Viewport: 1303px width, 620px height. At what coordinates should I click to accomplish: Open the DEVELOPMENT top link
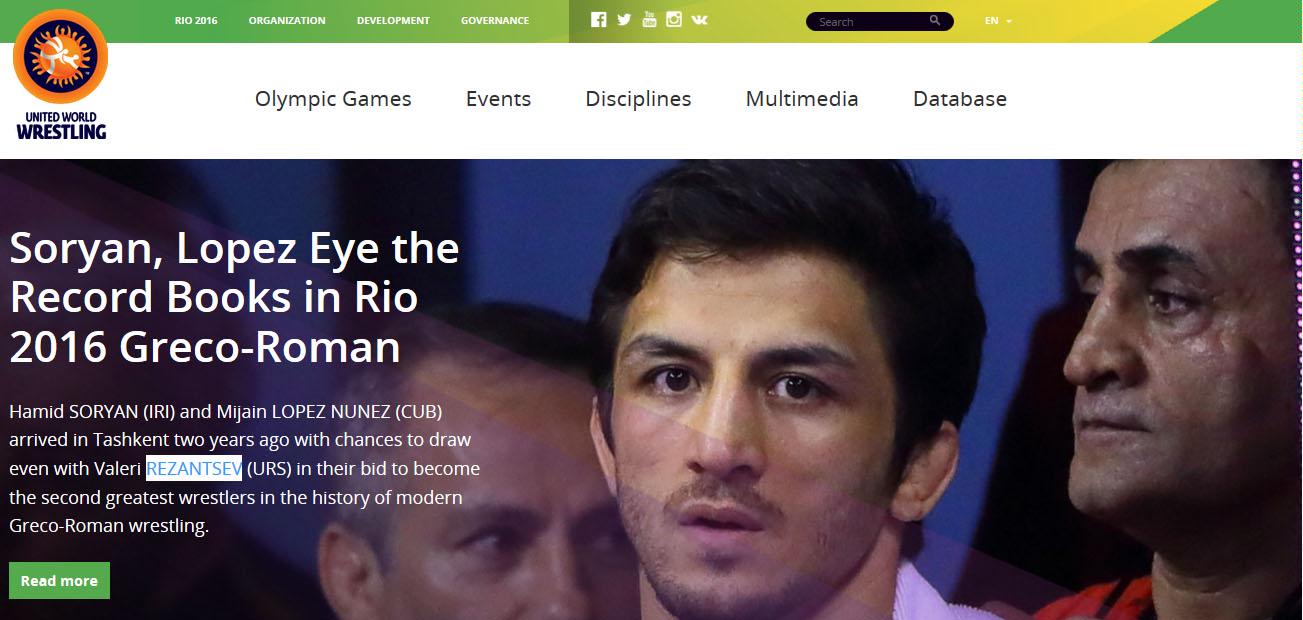click(x=393, y=21)
